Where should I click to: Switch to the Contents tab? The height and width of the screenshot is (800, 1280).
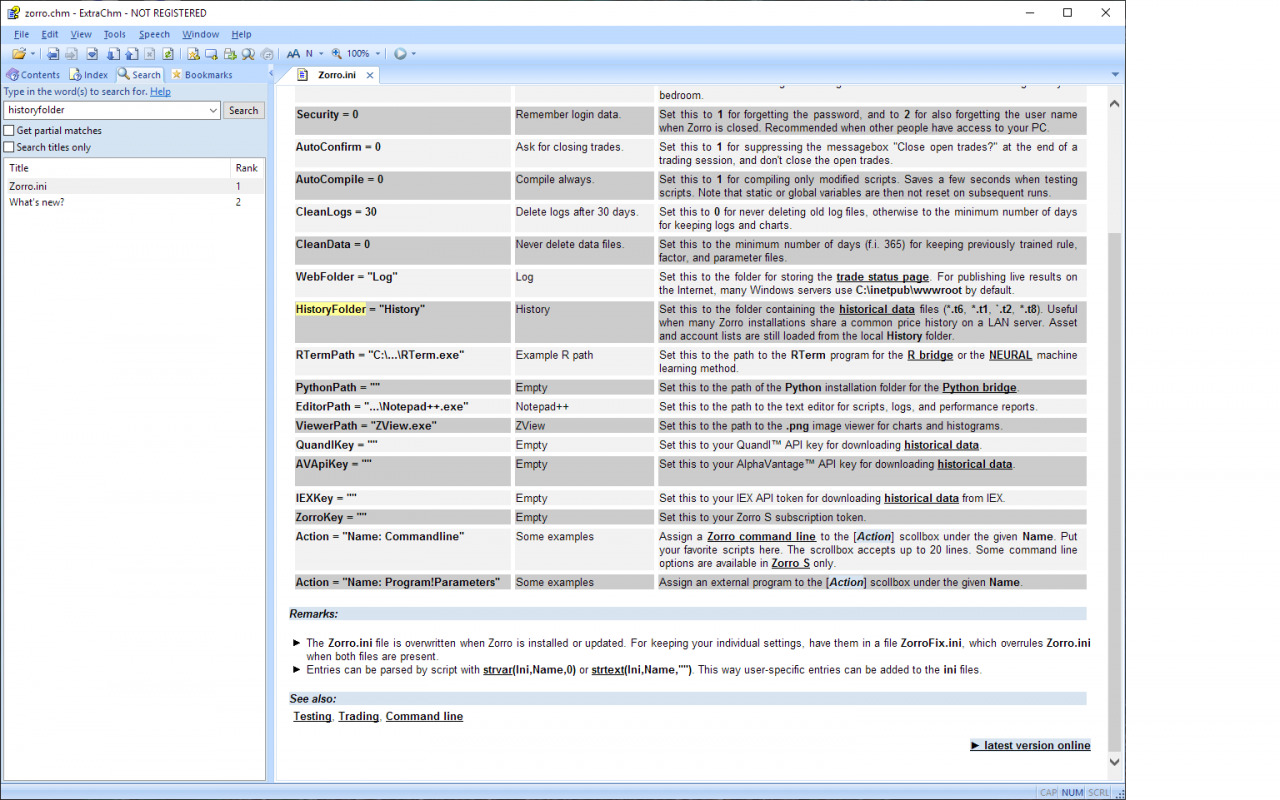click(34, 75)
